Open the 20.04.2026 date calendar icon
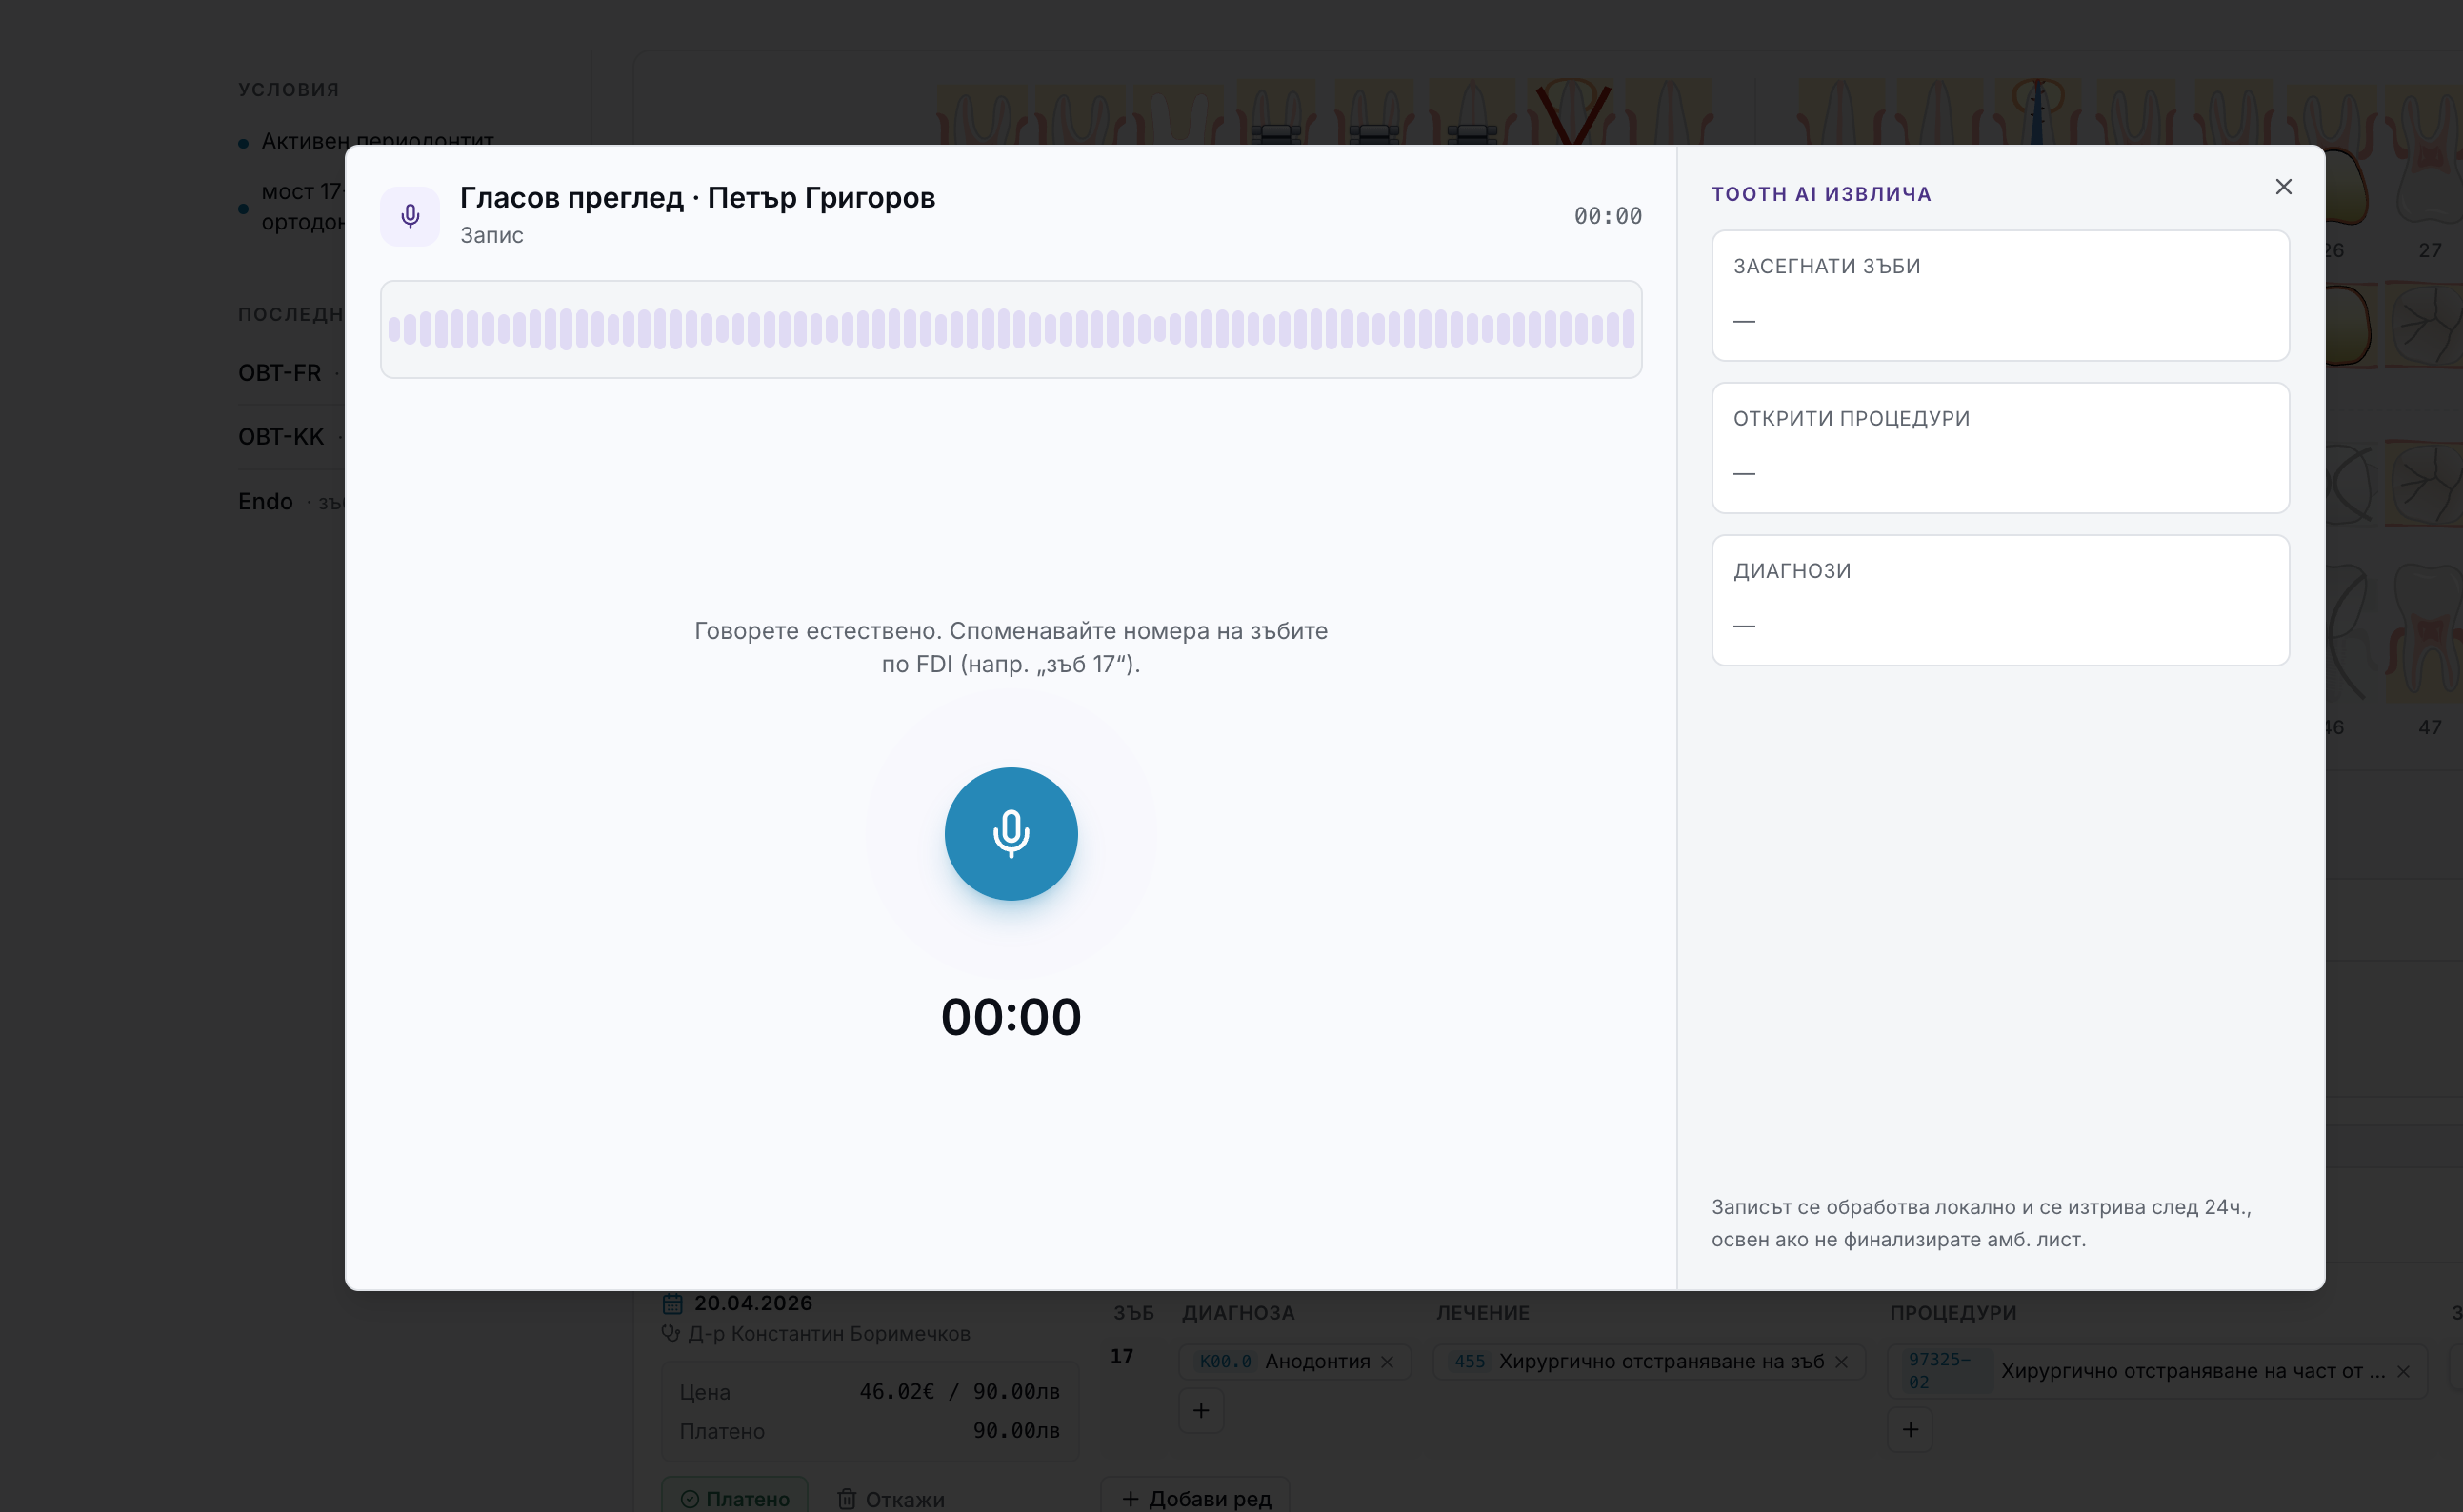The width and height of the screenshot is (2463, 1512). (x=673, y=1303)
